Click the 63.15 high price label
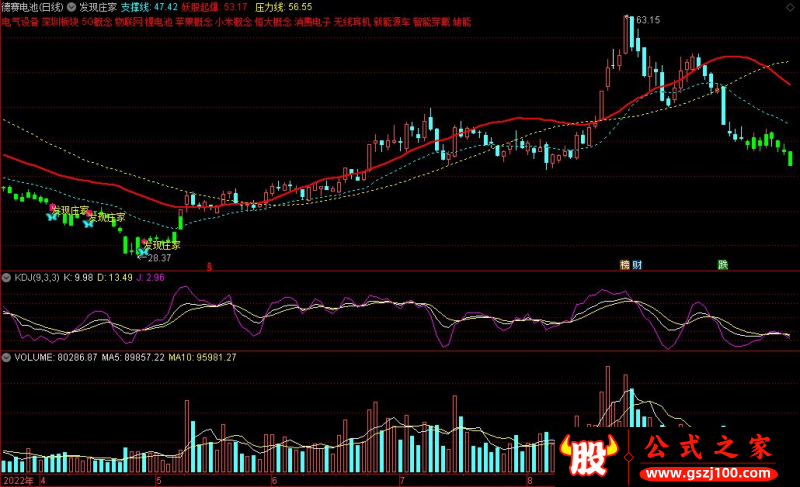Viewport: 800px width, 487px height. 648,20
